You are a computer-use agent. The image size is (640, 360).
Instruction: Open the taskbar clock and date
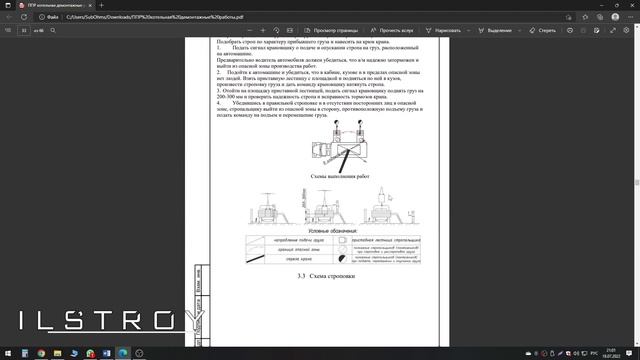pos(611,353)
